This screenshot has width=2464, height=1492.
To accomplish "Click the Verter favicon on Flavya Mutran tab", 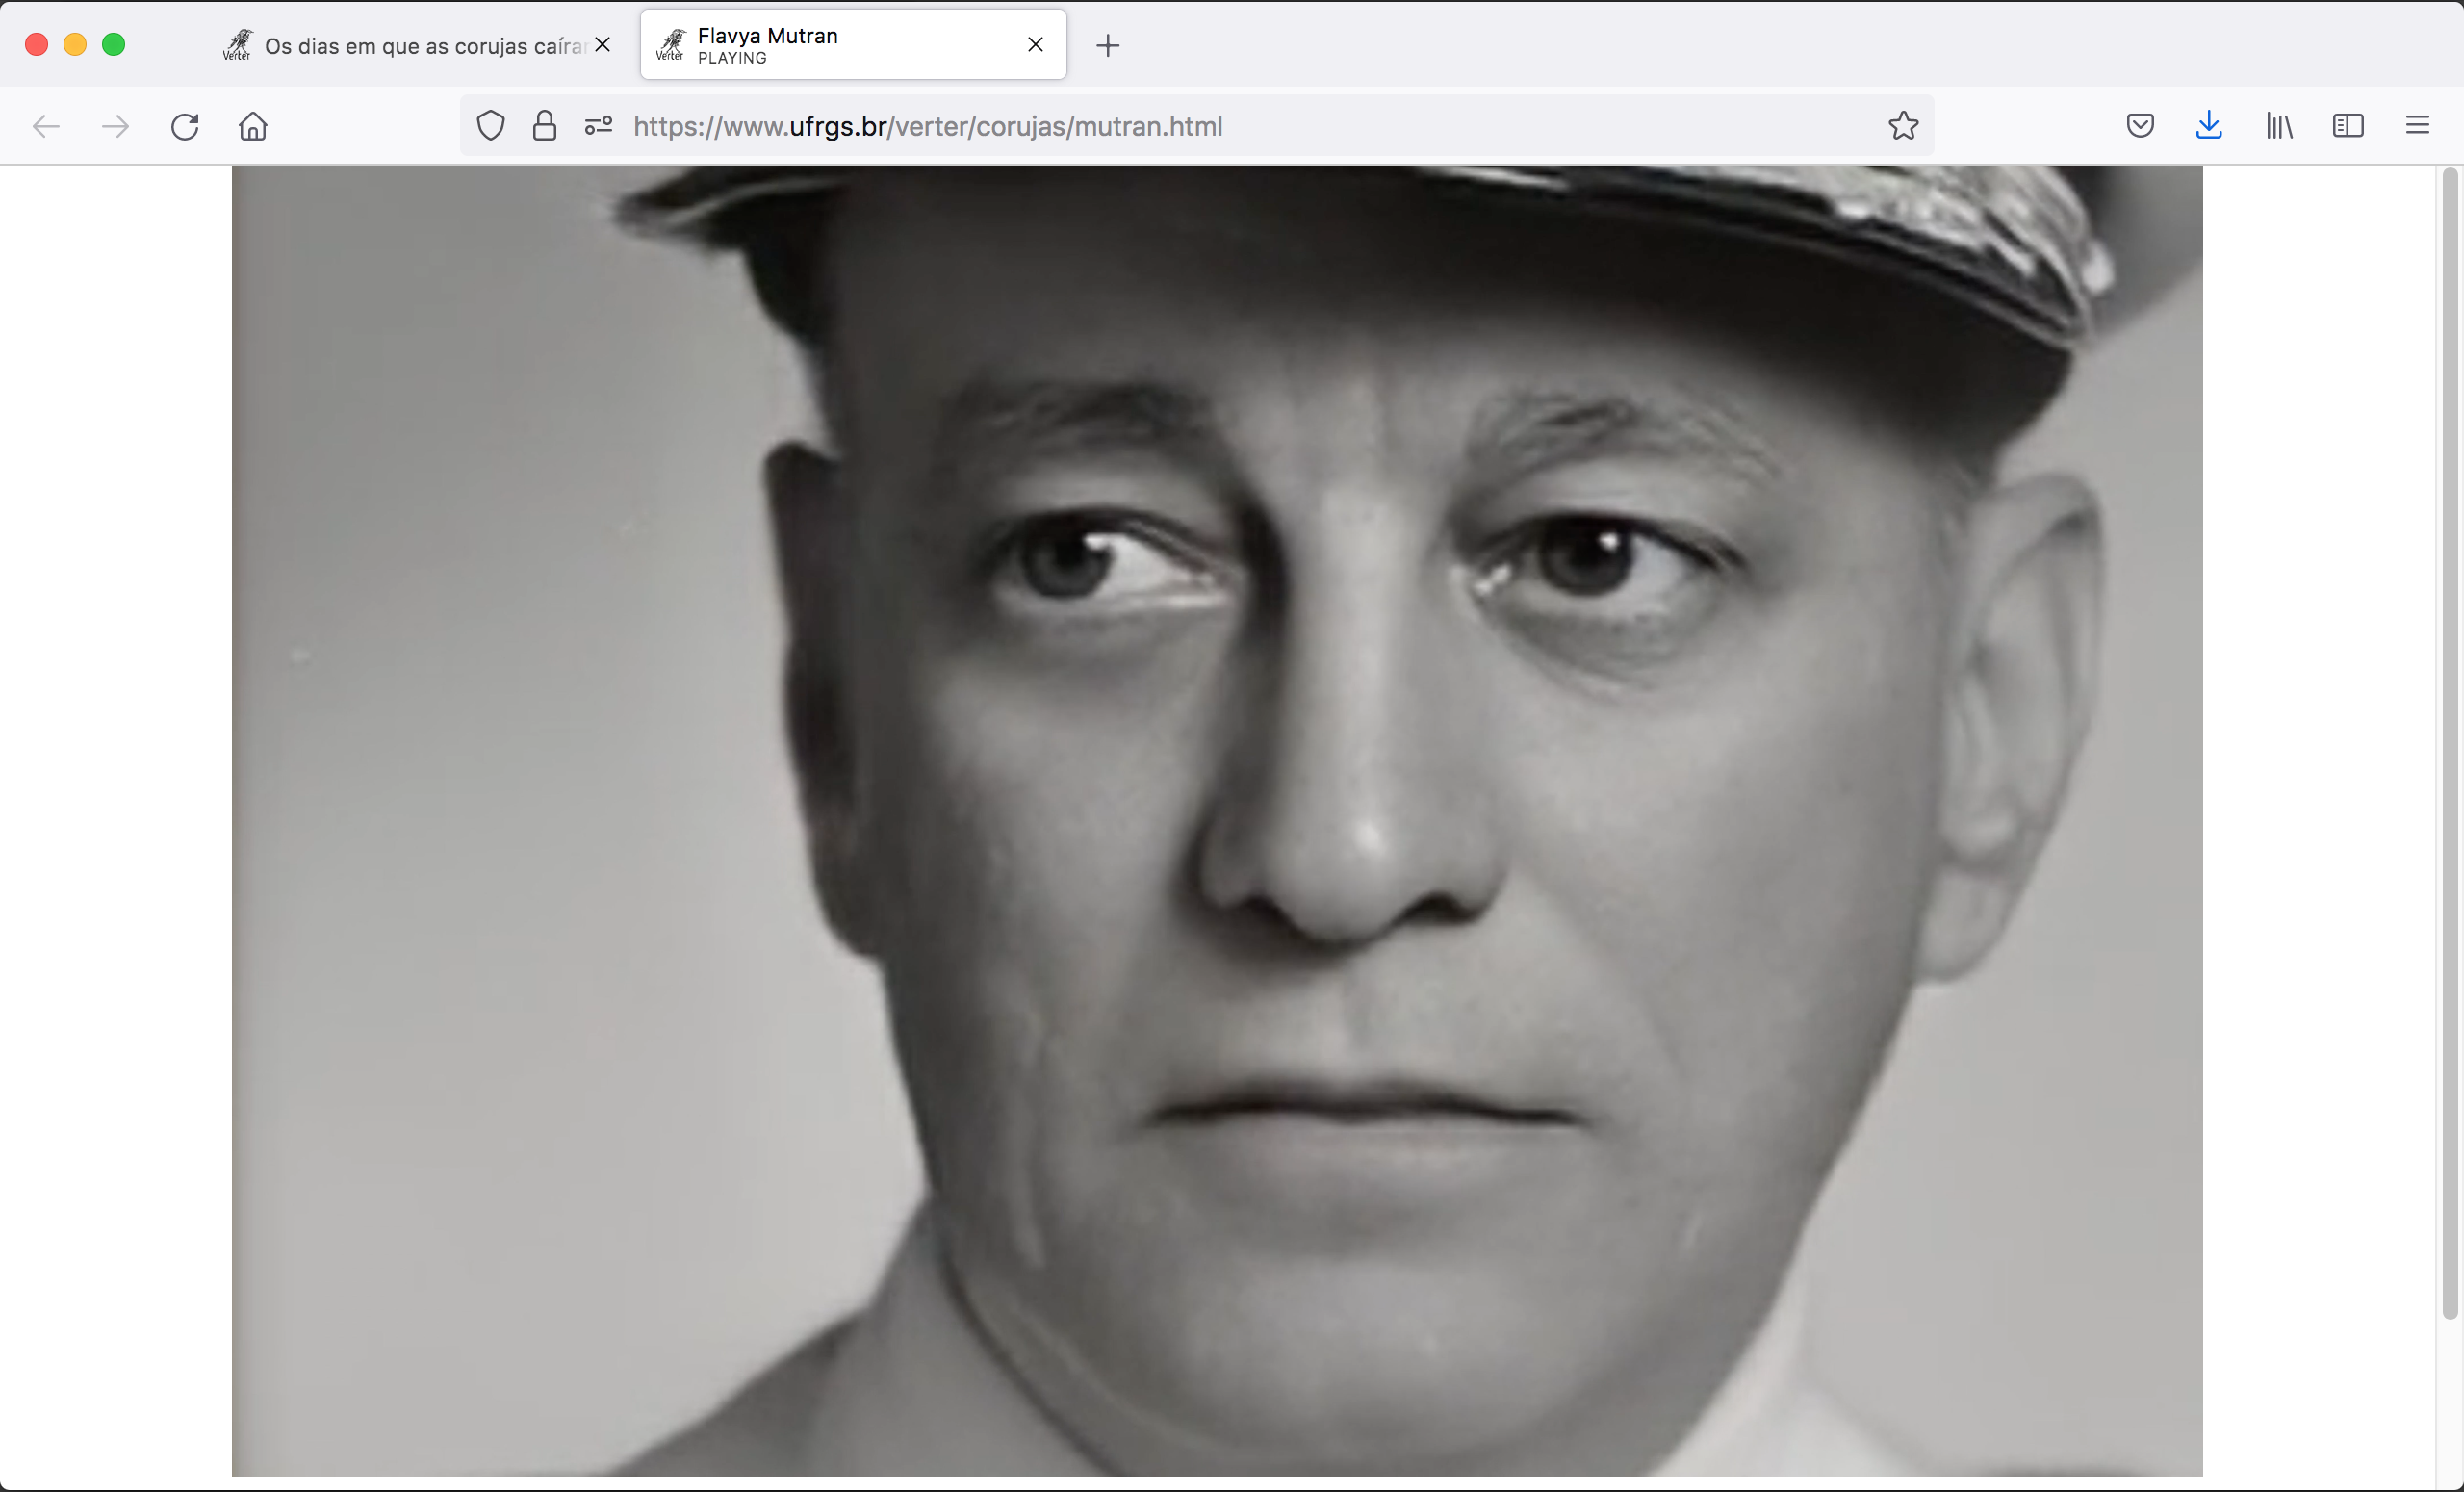I will point(670,45).
